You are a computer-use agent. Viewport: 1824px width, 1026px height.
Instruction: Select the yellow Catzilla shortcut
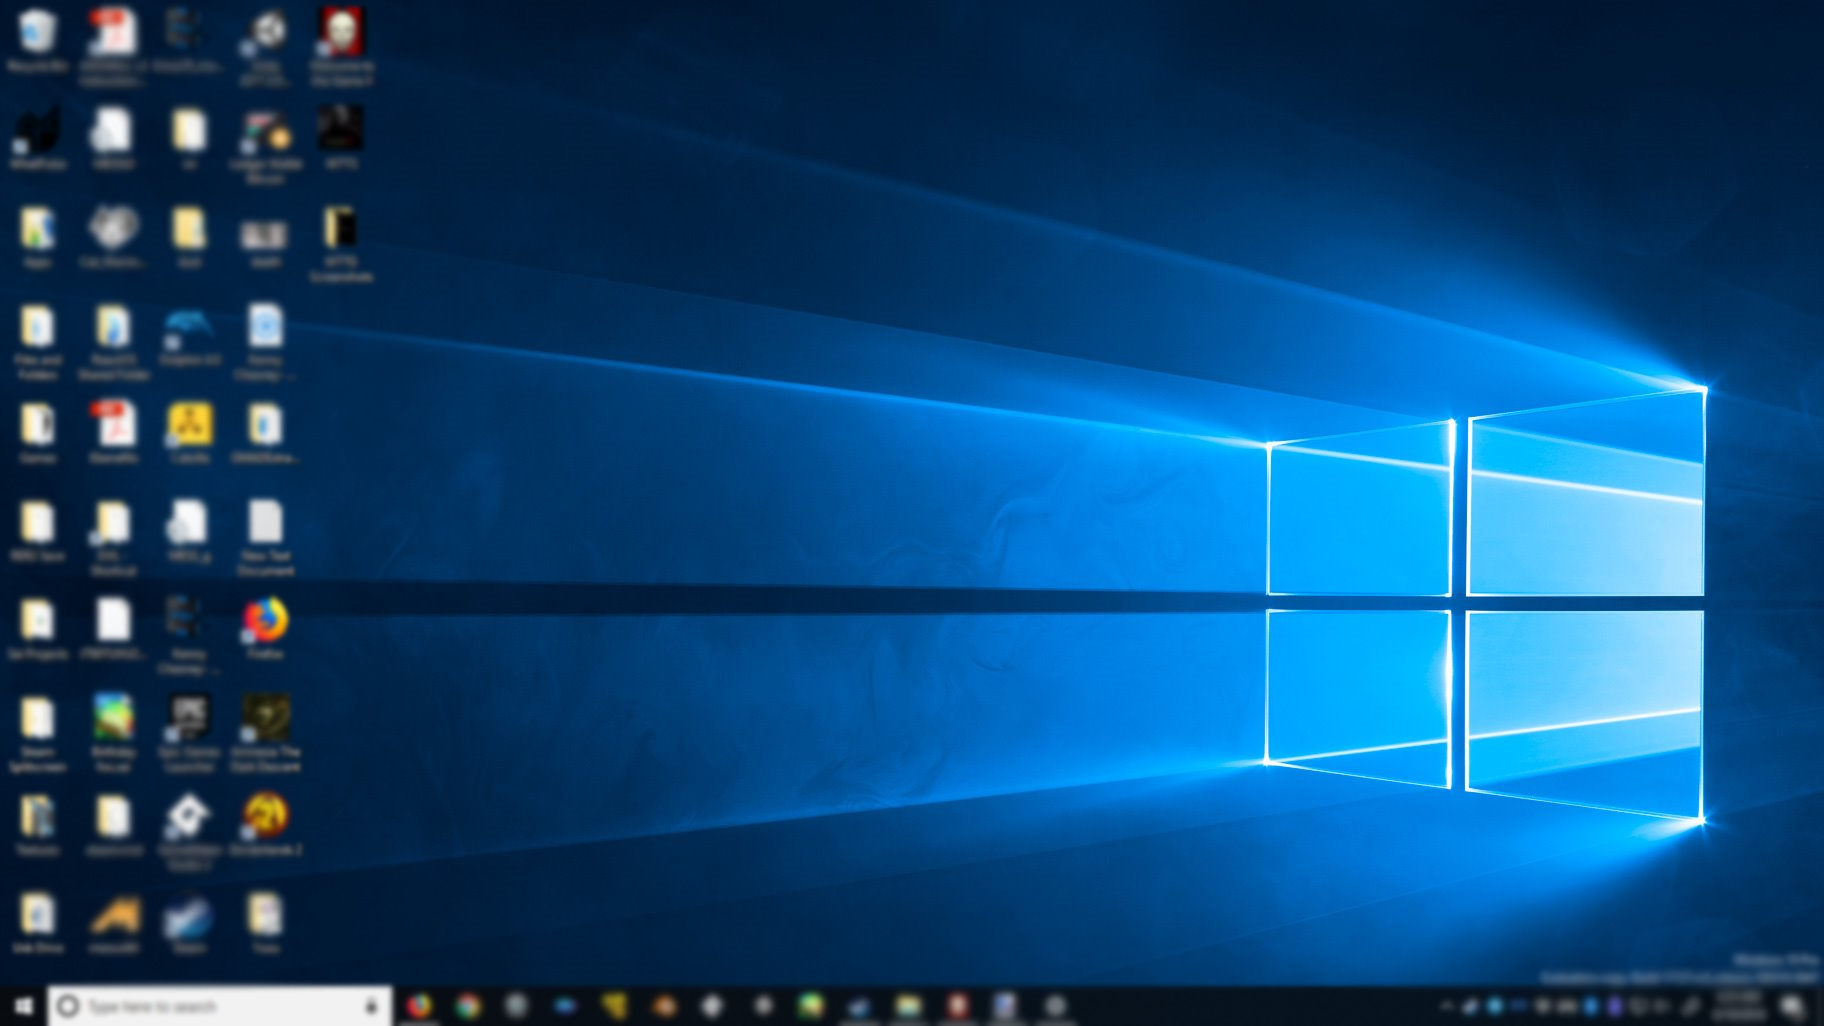click(189, 433)
